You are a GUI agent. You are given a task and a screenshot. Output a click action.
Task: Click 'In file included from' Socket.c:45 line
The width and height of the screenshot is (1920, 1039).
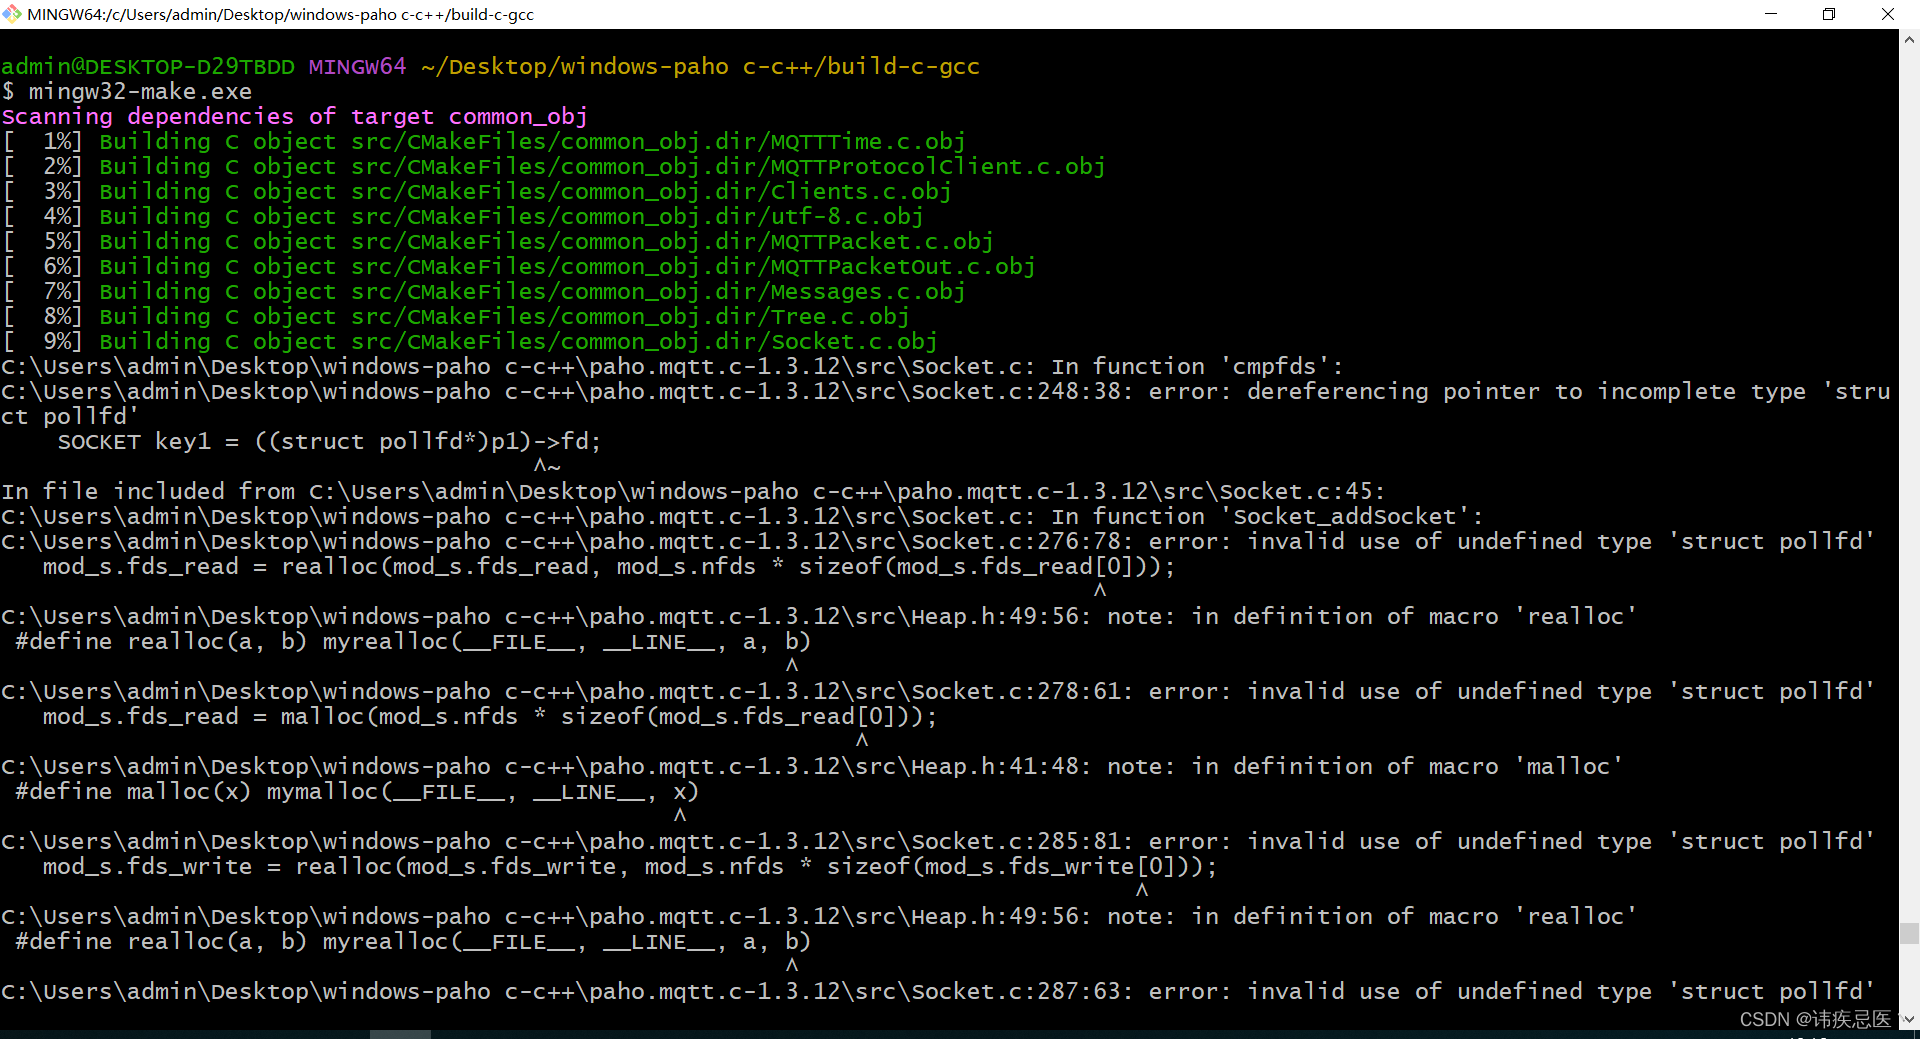(x=694, y=492)
